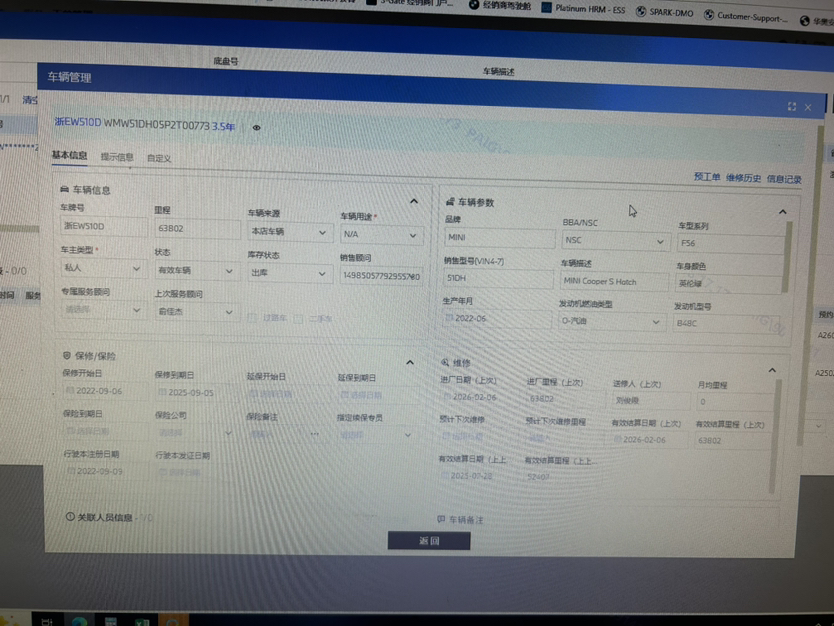Click the ellipsis icon in 保险备注
Screen dimensions: 834x626
point(315,434)
